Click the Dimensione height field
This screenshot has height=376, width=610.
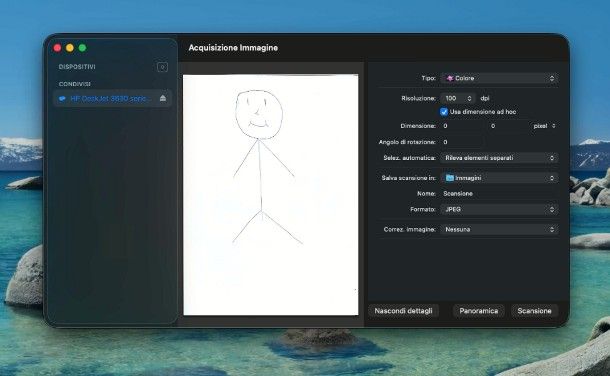(508, 126)
